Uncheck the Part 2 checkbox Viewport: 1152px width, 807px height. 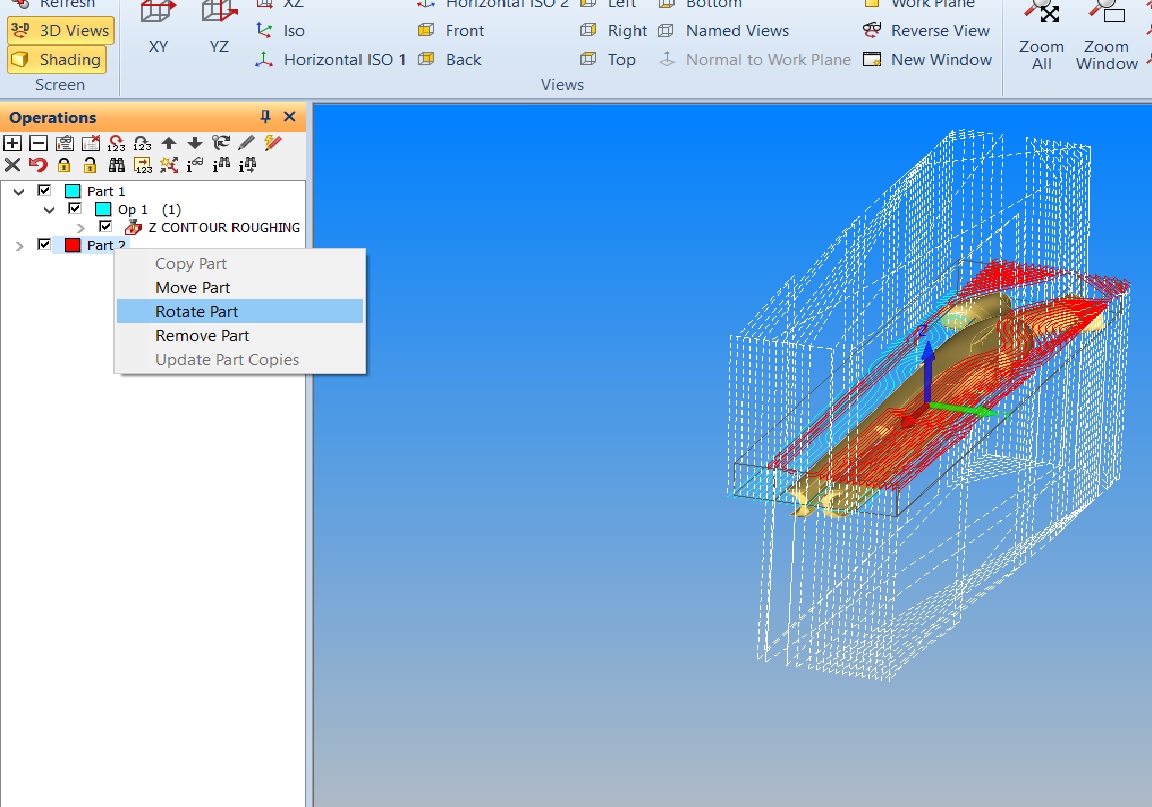[x=44, y=245]
